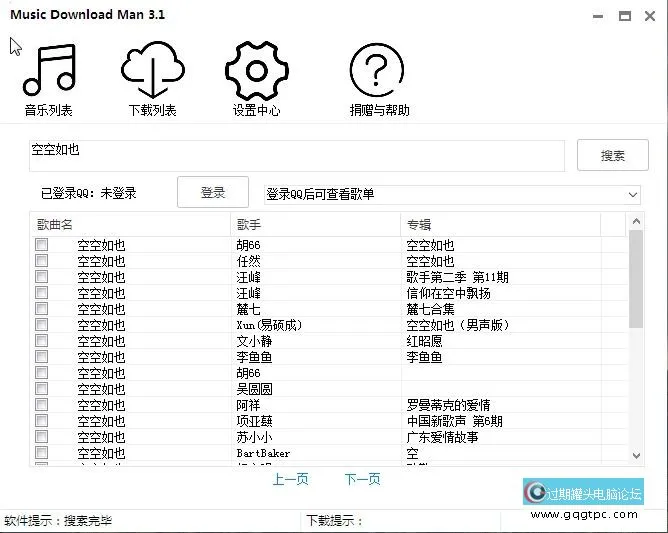
Task: Click album 空空如也（男声版）
Action: (458, 326)
